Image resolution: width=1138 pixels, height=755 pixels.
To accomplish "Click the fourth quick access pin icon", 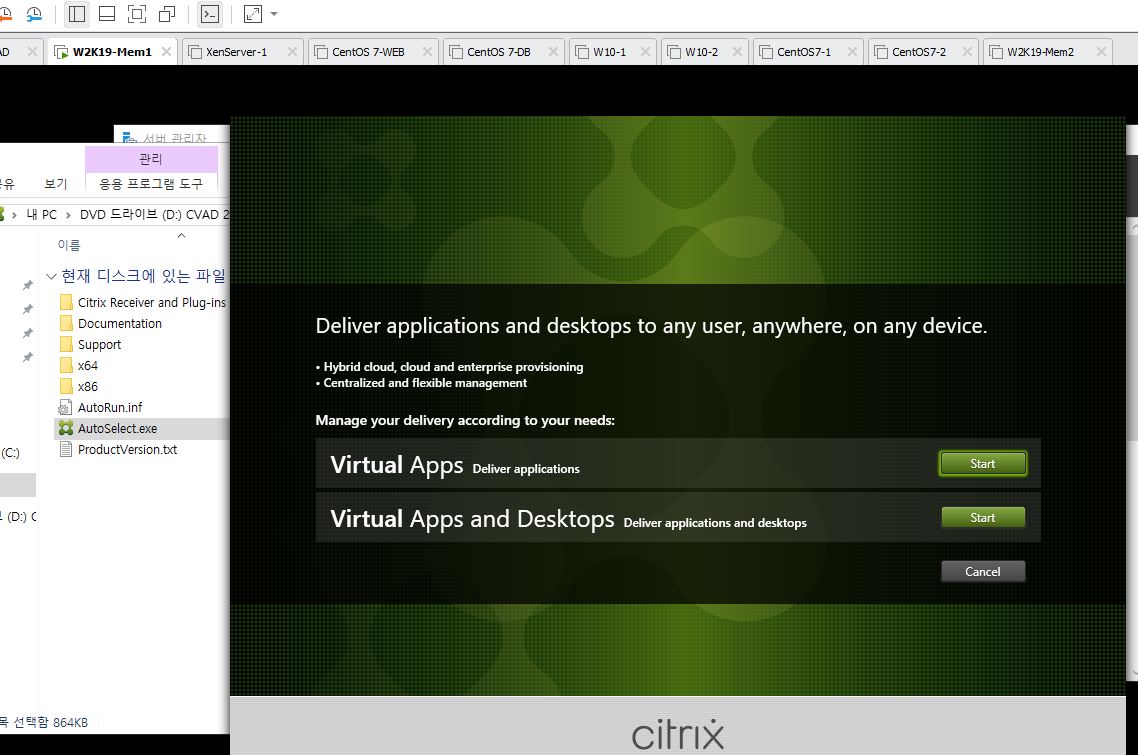I will point(28,357).
